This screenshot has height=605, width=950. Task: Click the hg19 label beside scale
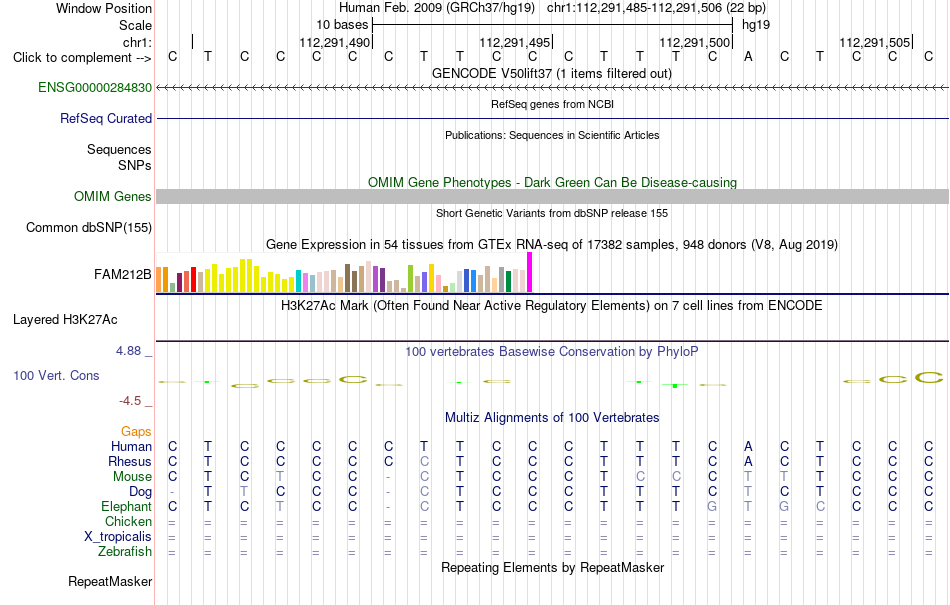tap(756, 25)
